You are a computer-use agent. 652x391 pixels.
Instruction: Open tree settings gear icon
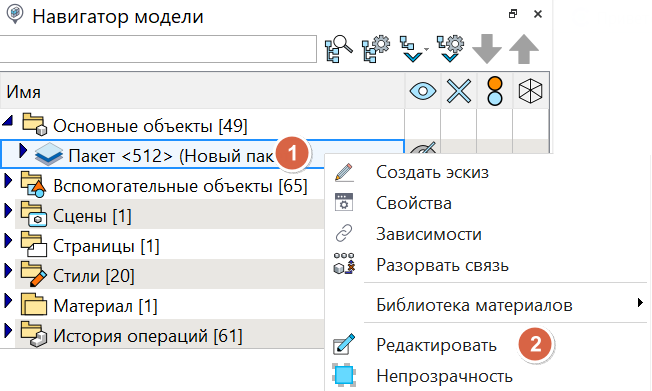pos(375,49)
